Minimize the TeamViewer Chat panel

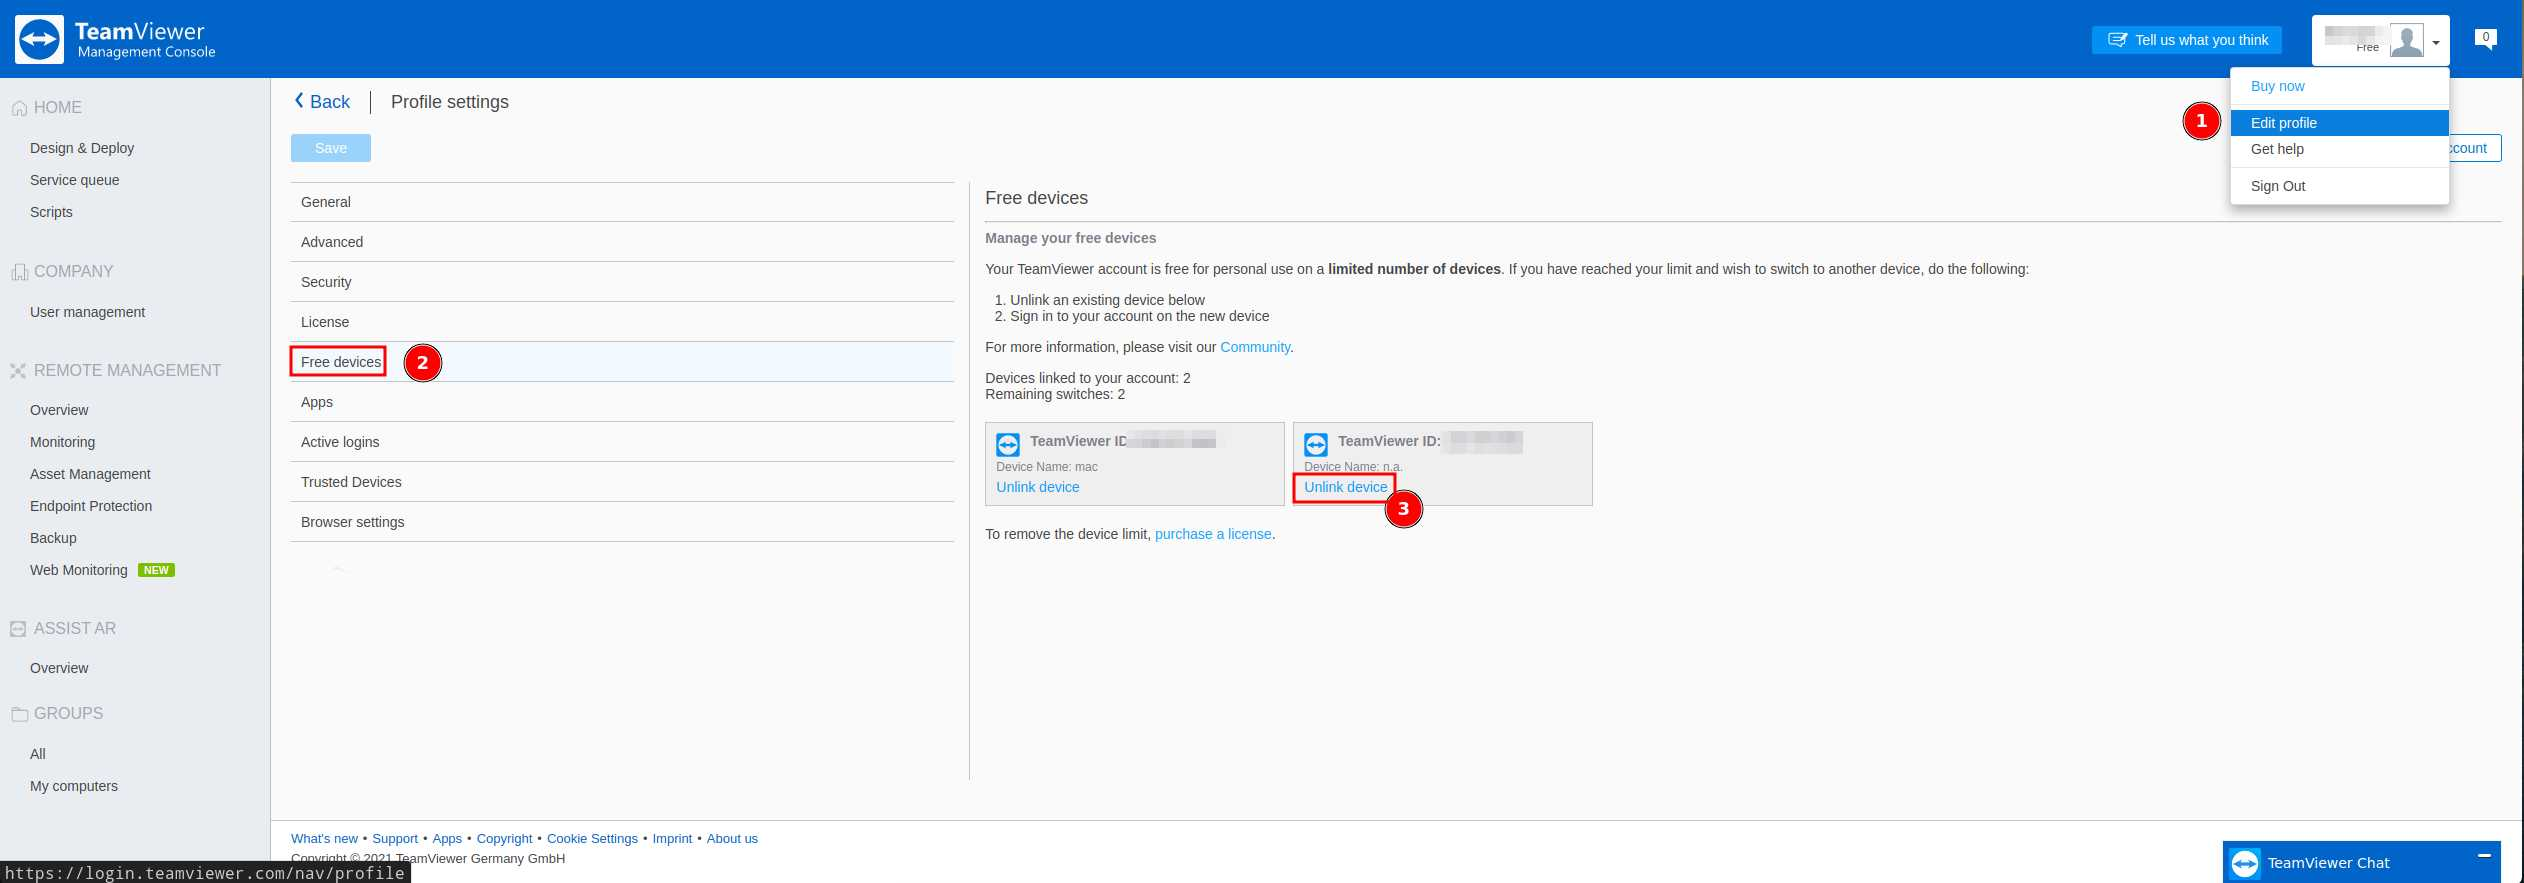pos(2484,855)
